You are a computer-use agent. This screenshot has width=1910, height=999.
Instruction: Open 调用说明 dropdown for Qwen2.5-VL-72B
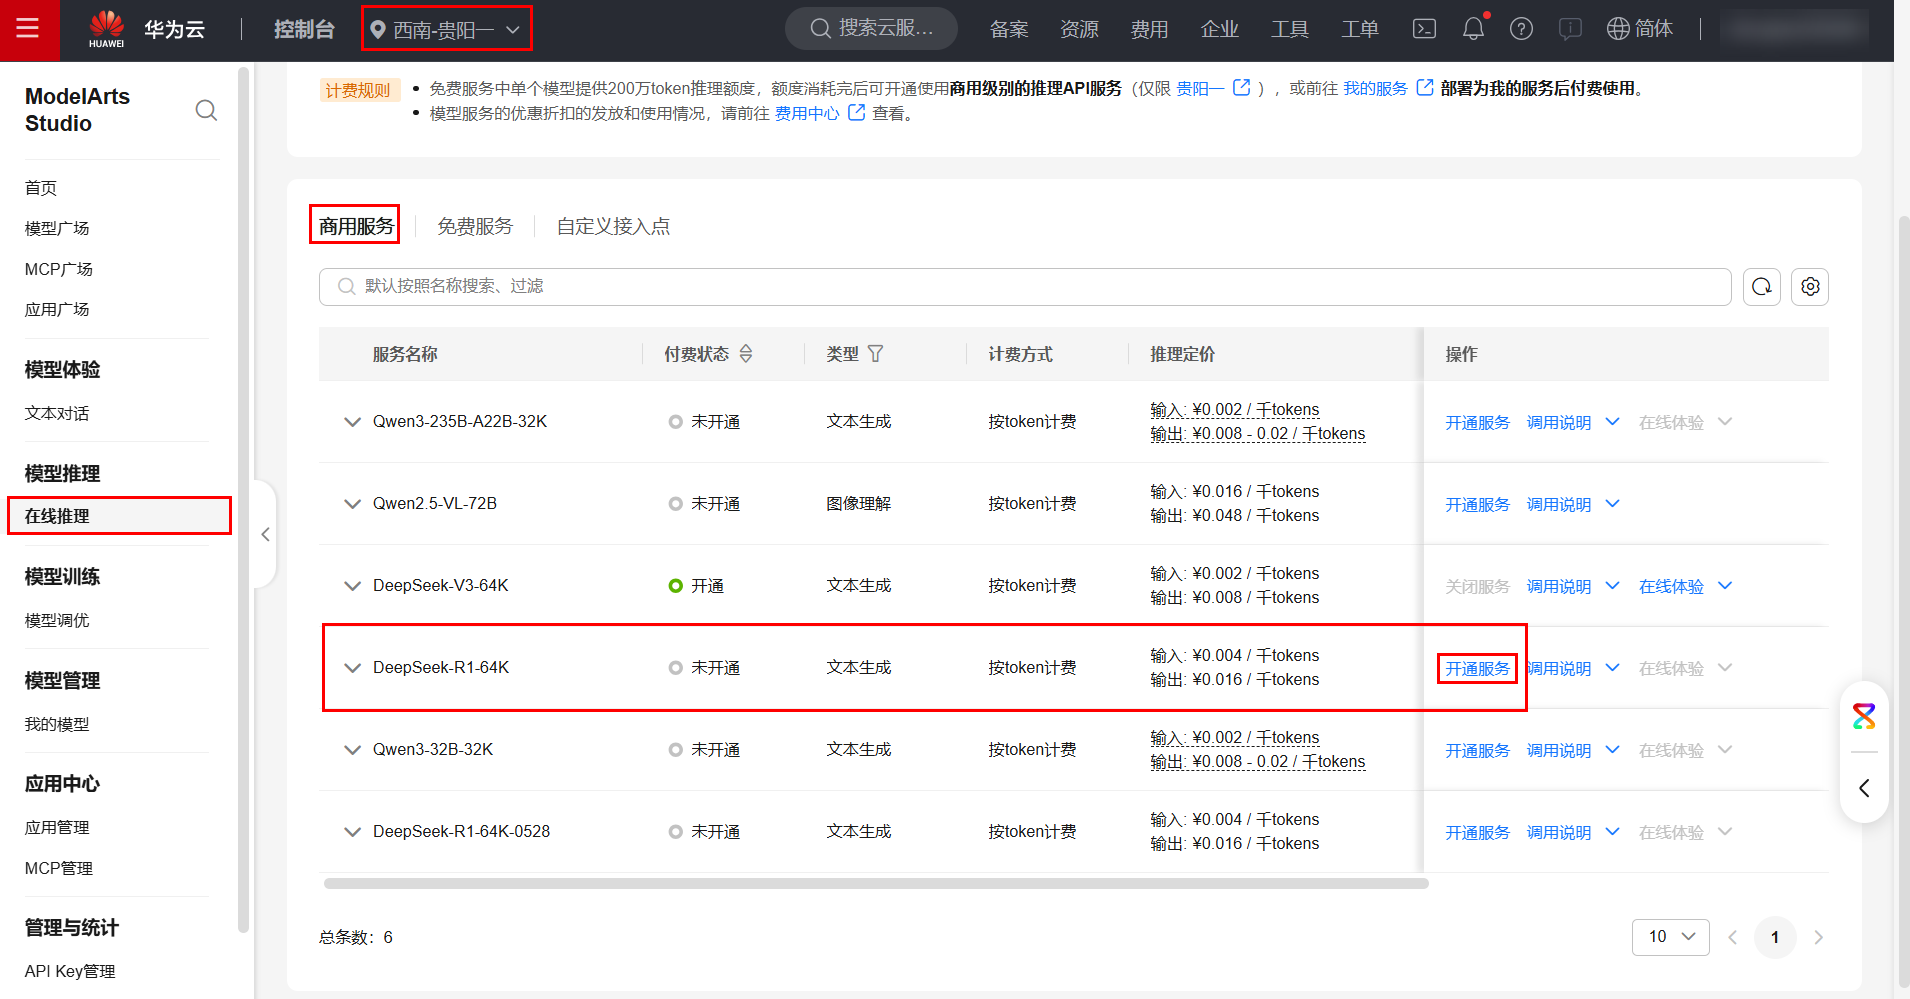click(1612, 504)
